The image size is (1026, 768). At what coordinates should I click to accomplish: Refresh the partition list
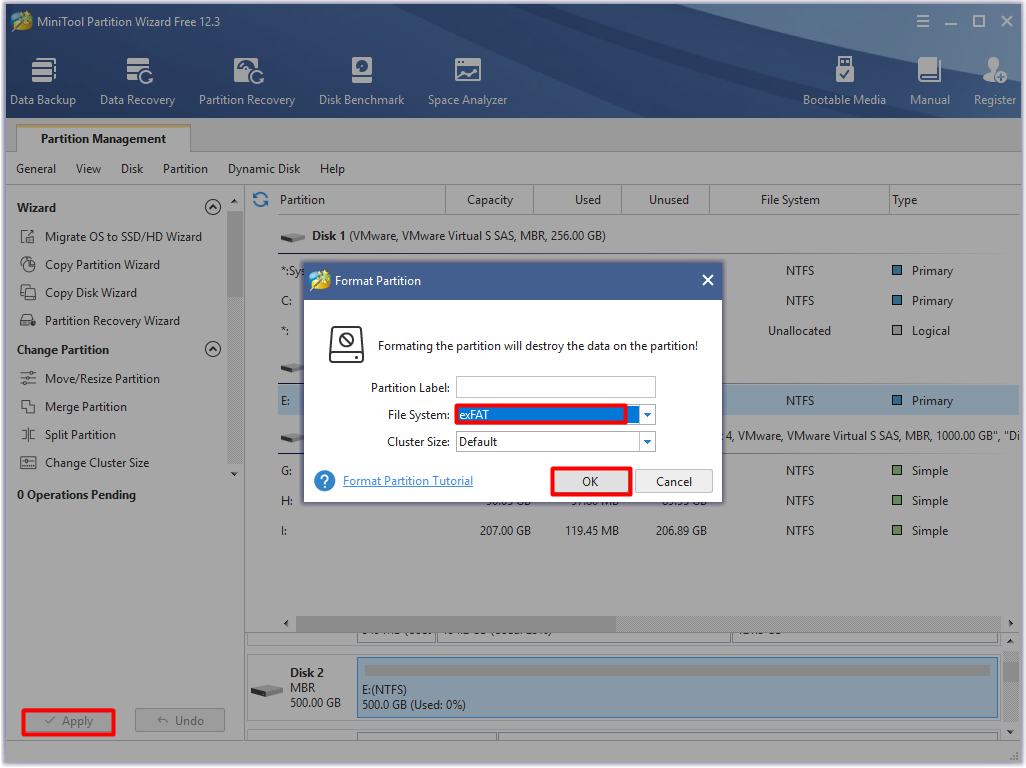pos(259,199)
